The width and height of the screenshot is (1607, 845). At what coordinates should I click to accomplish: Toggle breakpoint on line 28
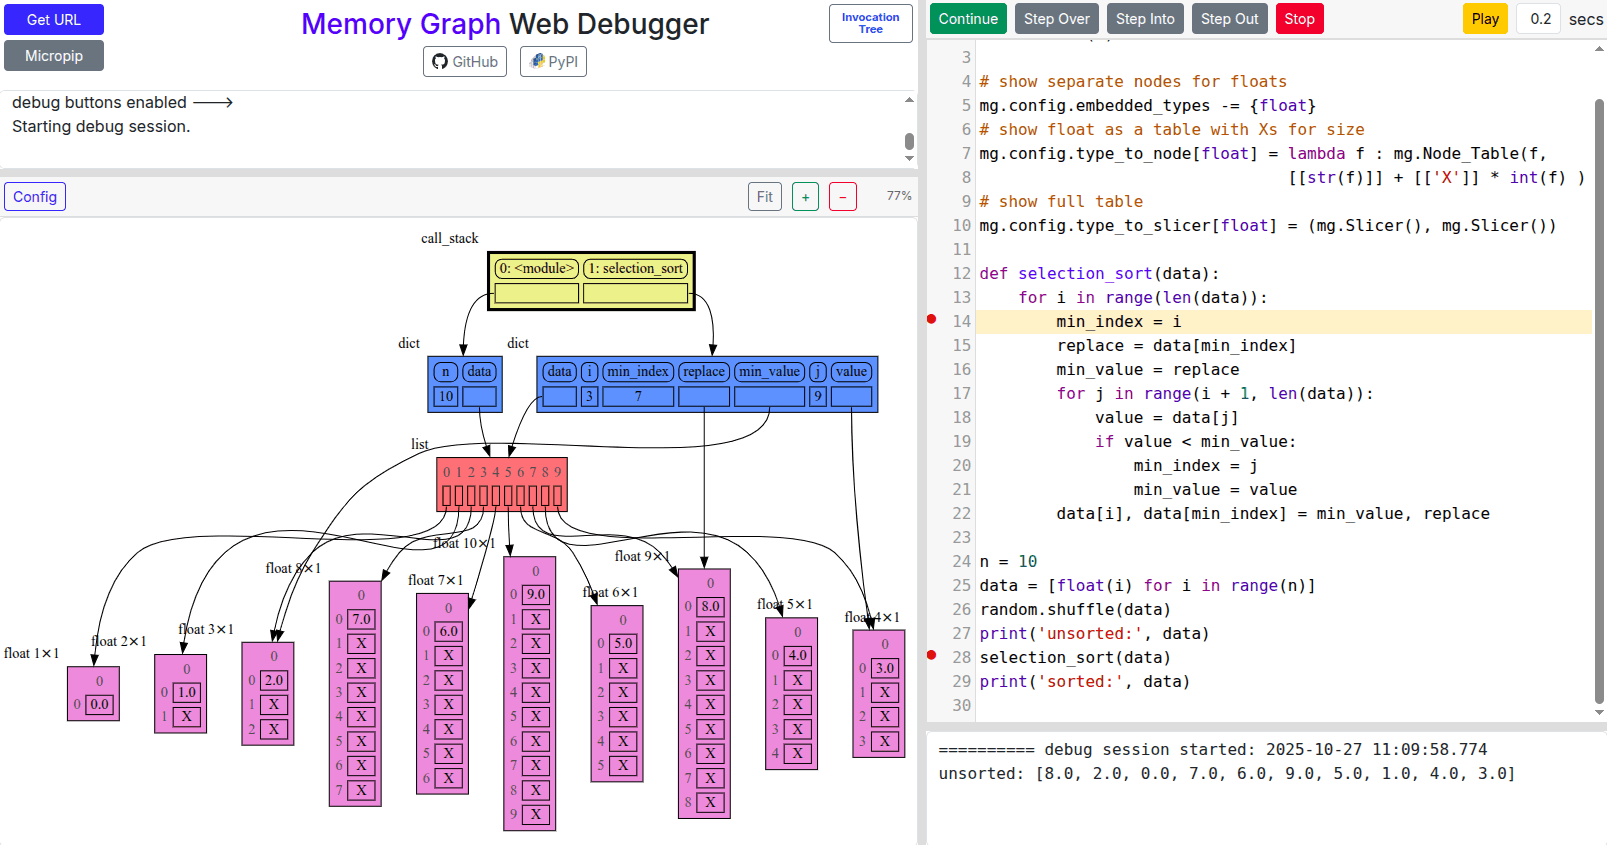(932, 656)
